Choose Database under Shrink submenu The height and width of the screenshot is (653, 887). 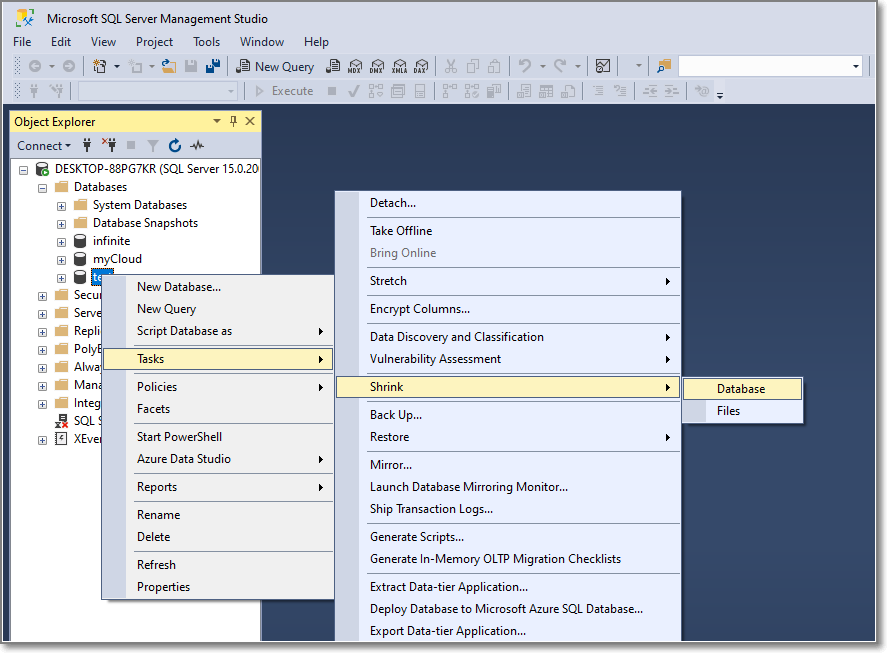(742, 389)
